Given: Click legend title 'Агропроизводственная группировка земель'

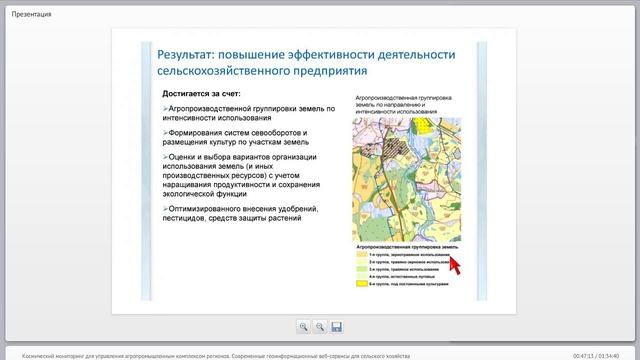Looking at the screenshot, I should 407,247.
